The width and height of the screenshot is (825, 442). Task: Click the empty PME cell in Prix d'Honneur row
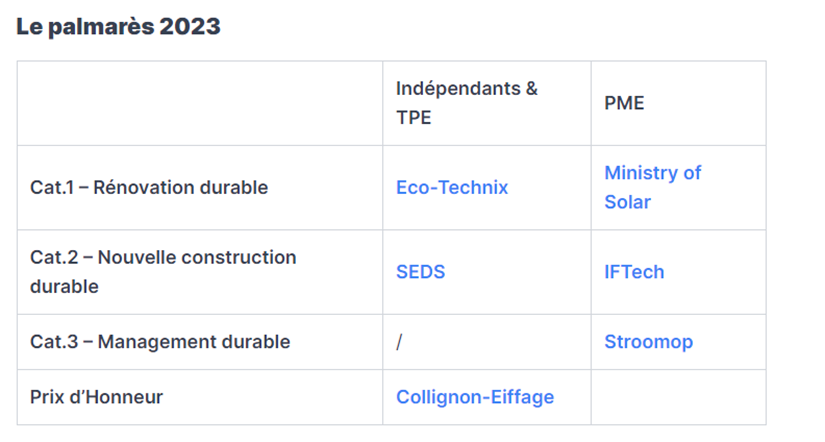pos(679,397)
